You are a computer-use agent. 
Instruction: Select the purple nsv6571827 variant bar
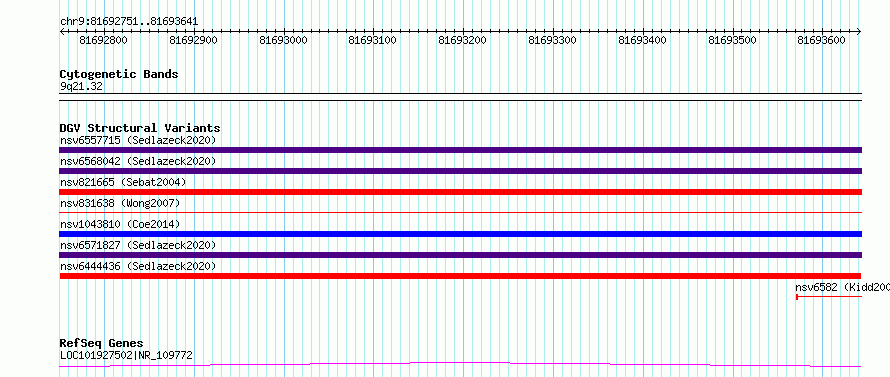[x=460, y=255]
